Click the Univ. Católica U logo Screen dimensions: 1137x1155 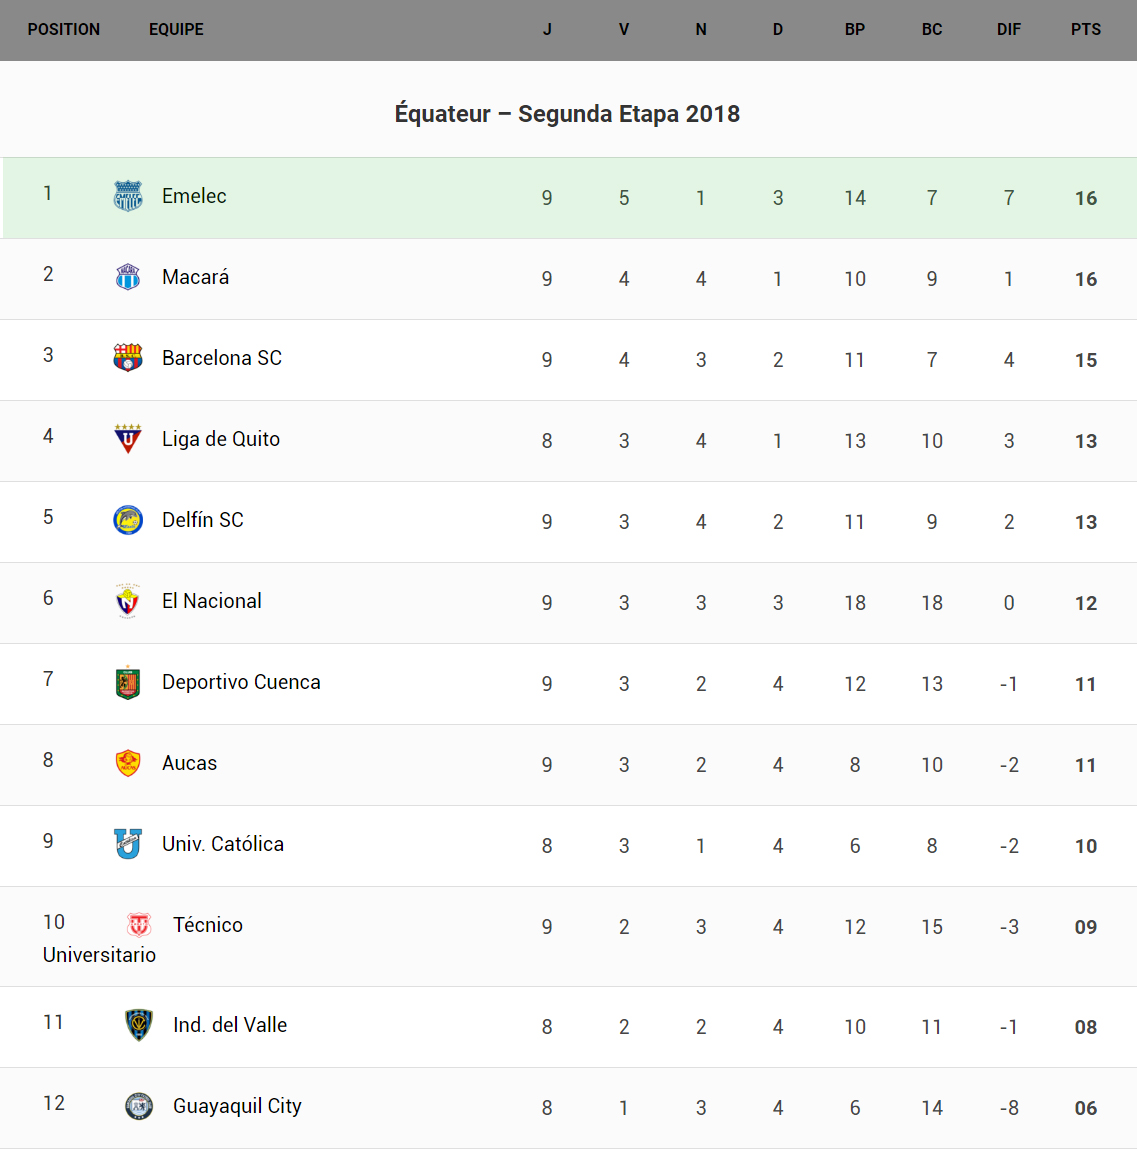click(x=128, y=844)
